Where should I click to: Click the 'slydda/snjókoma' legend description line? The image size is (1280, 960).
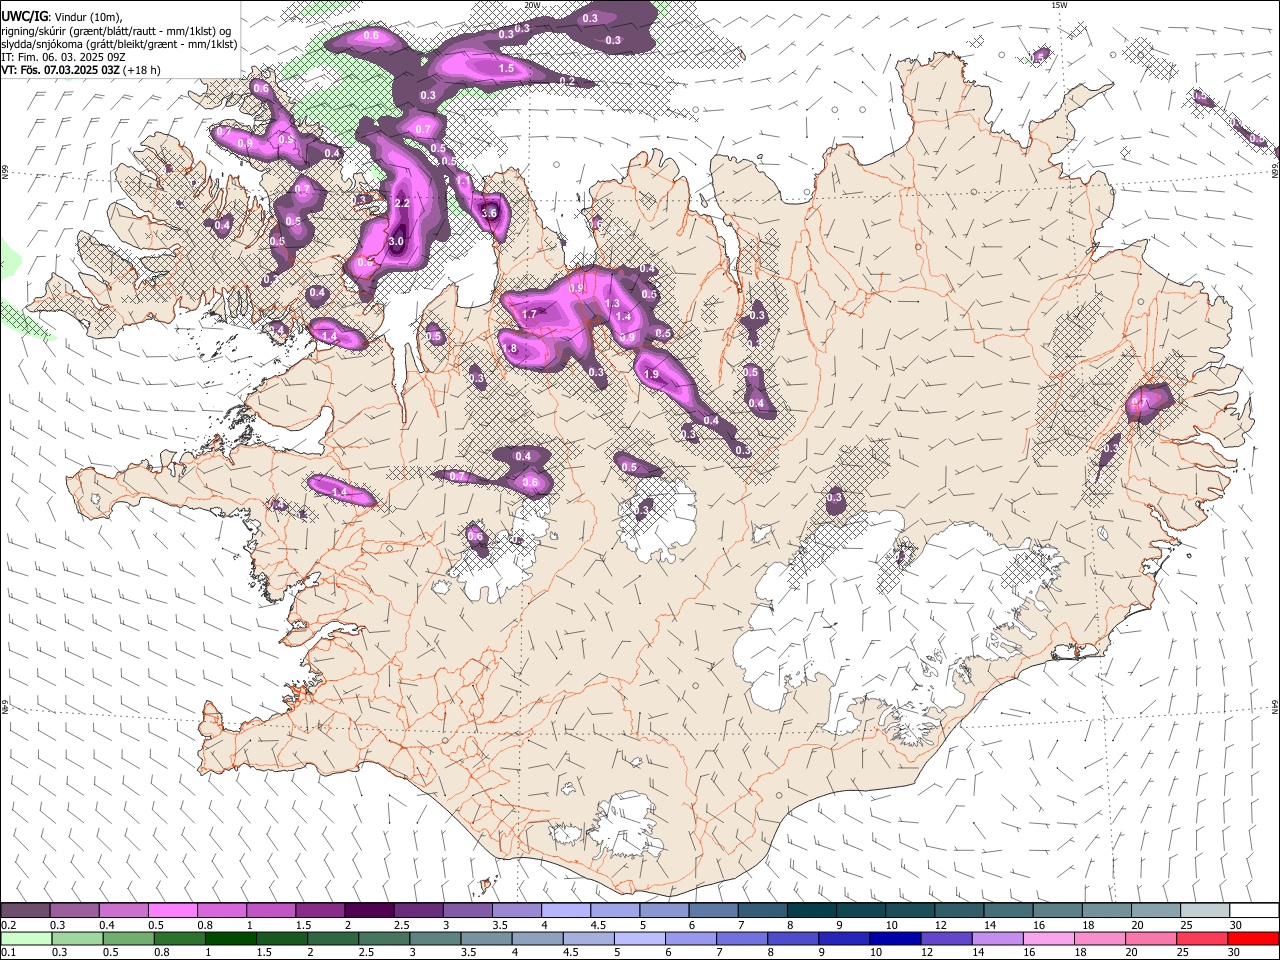pos(119,44)
